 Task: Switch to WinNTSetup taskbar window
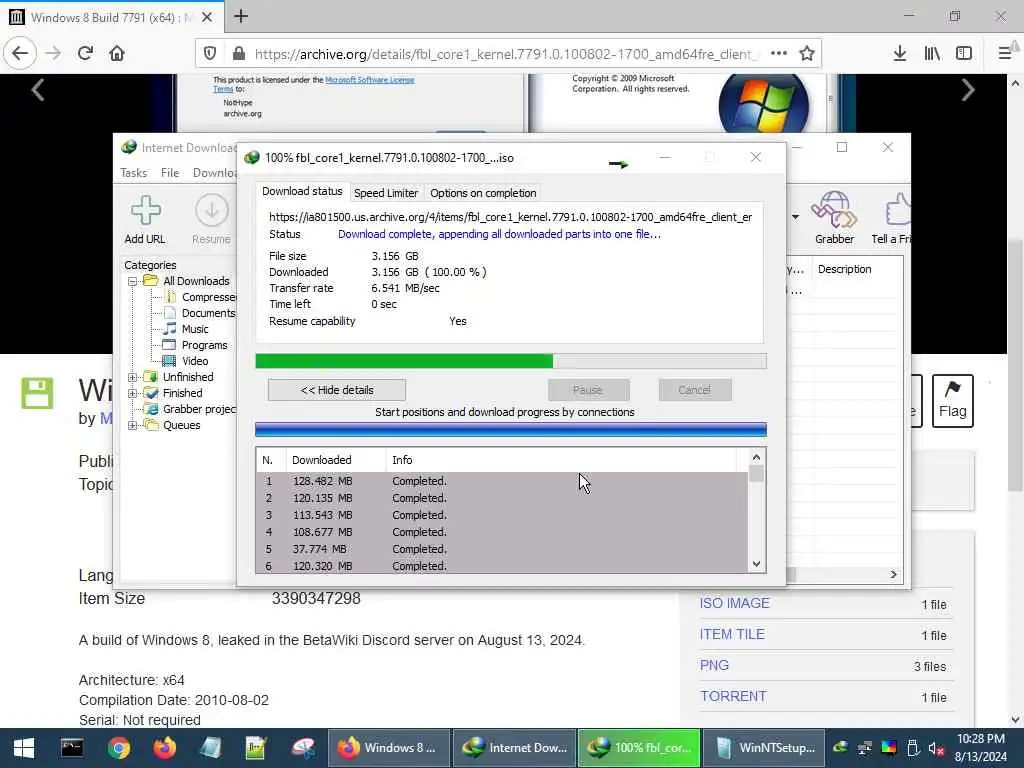pyautogui.click(x=765, y=748)
